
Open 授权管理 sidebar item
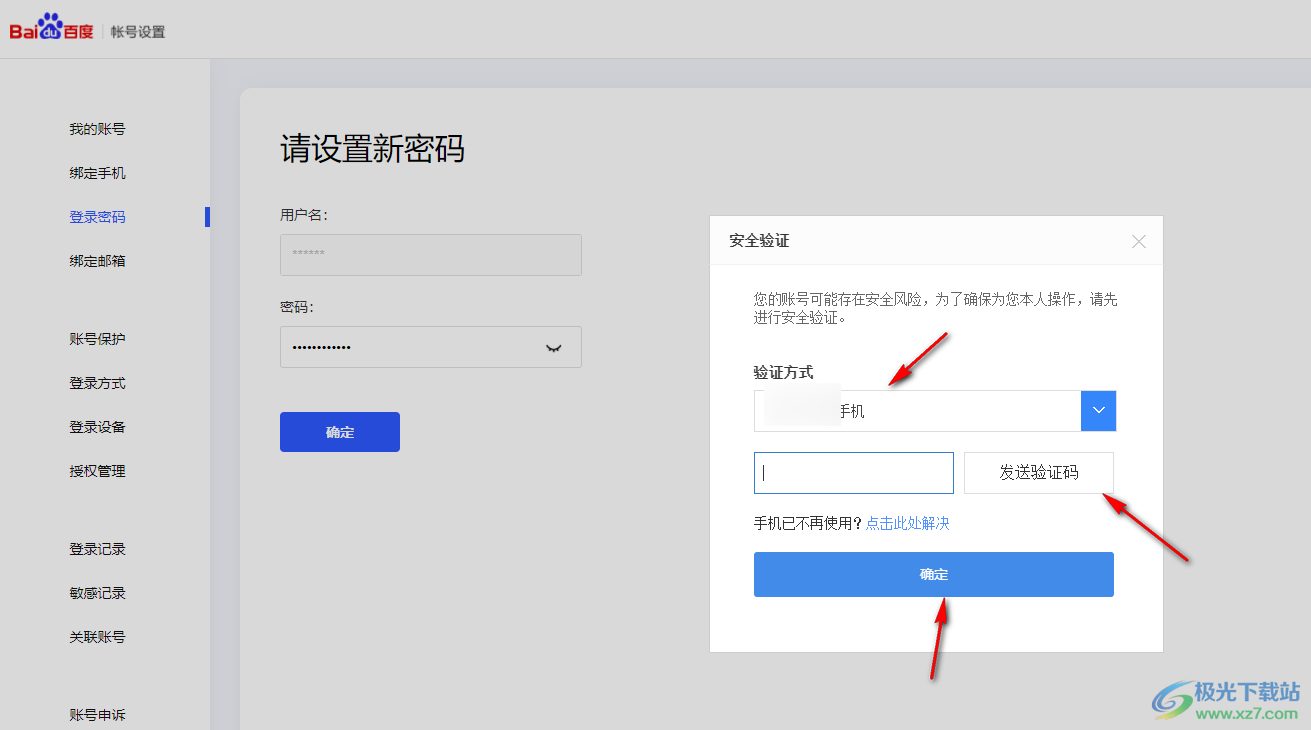tap(97, 471)
